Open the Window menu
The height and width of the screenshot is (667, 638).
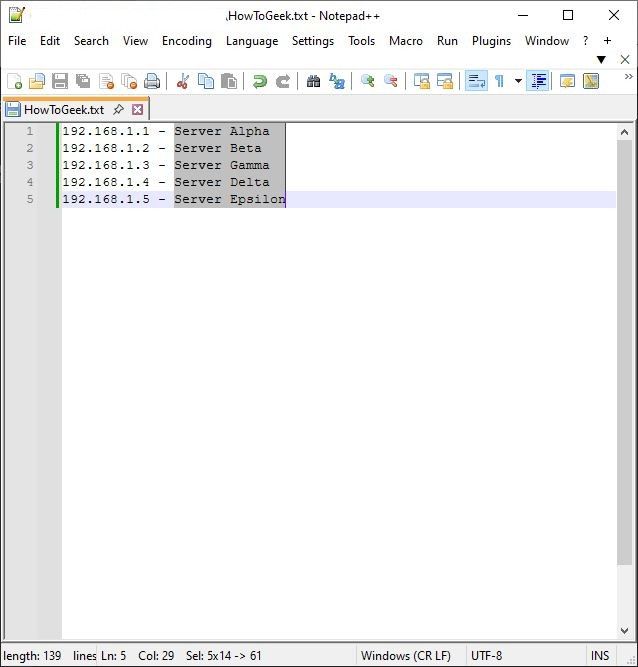547,41
